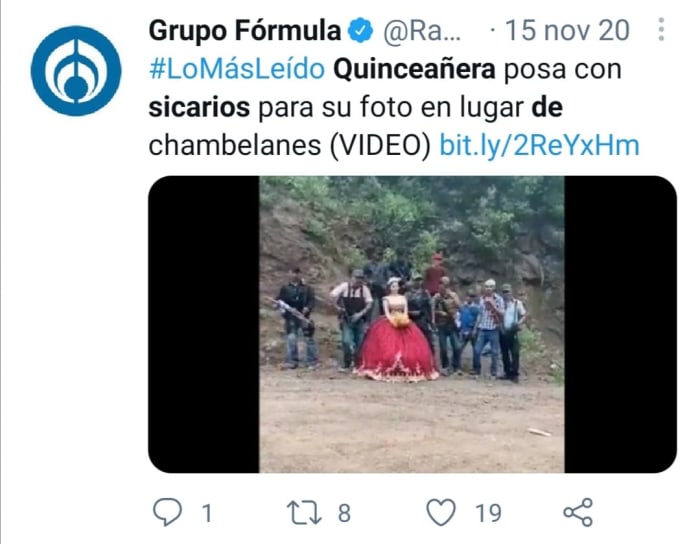Click the reply count number 1
Screen dimensions: 700x544
pos(207,513)
